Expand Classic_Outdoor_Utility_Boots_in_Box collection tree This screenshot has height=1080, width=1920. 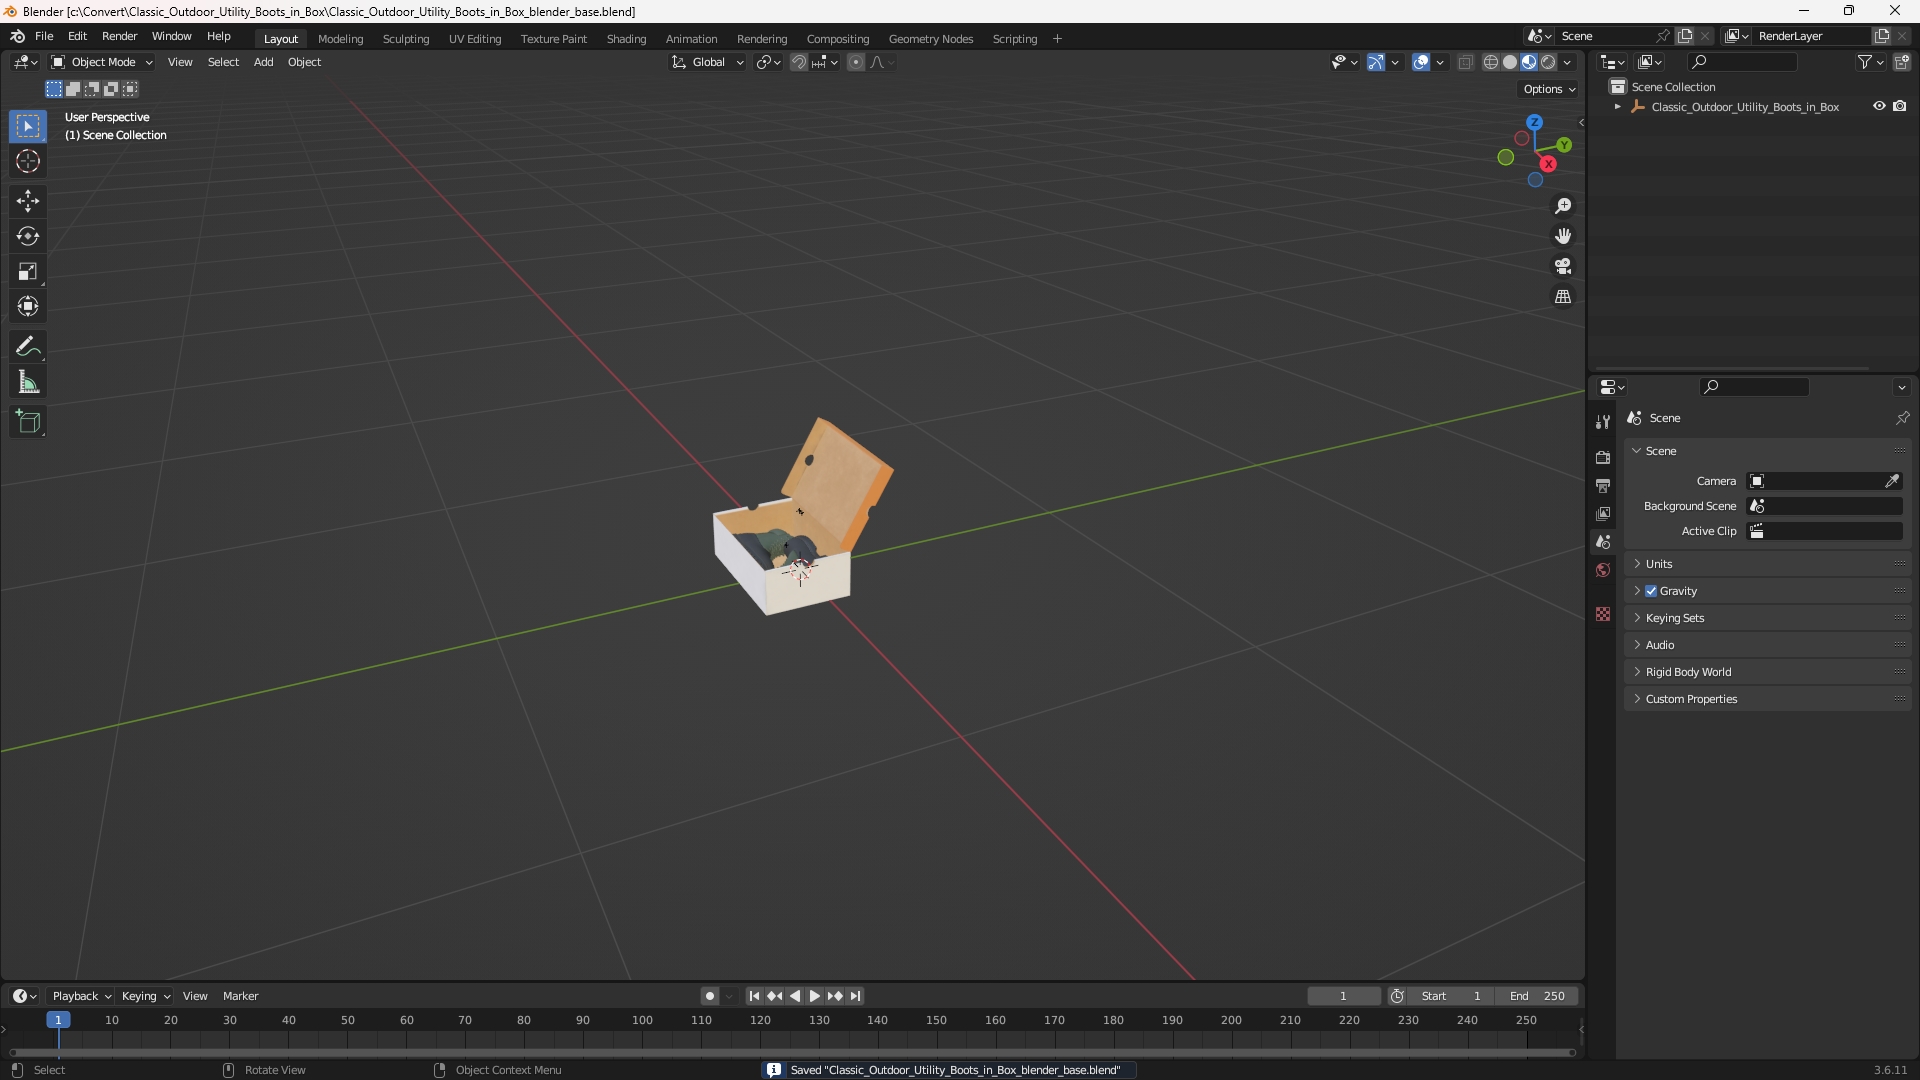tap(1618, 107)
